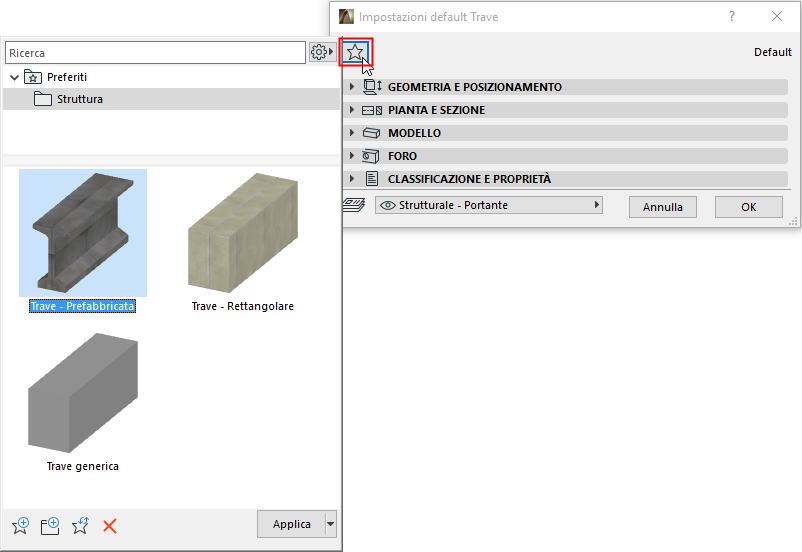Click the Applica button
The image size is (802, 552).
[x=291, y=524]
